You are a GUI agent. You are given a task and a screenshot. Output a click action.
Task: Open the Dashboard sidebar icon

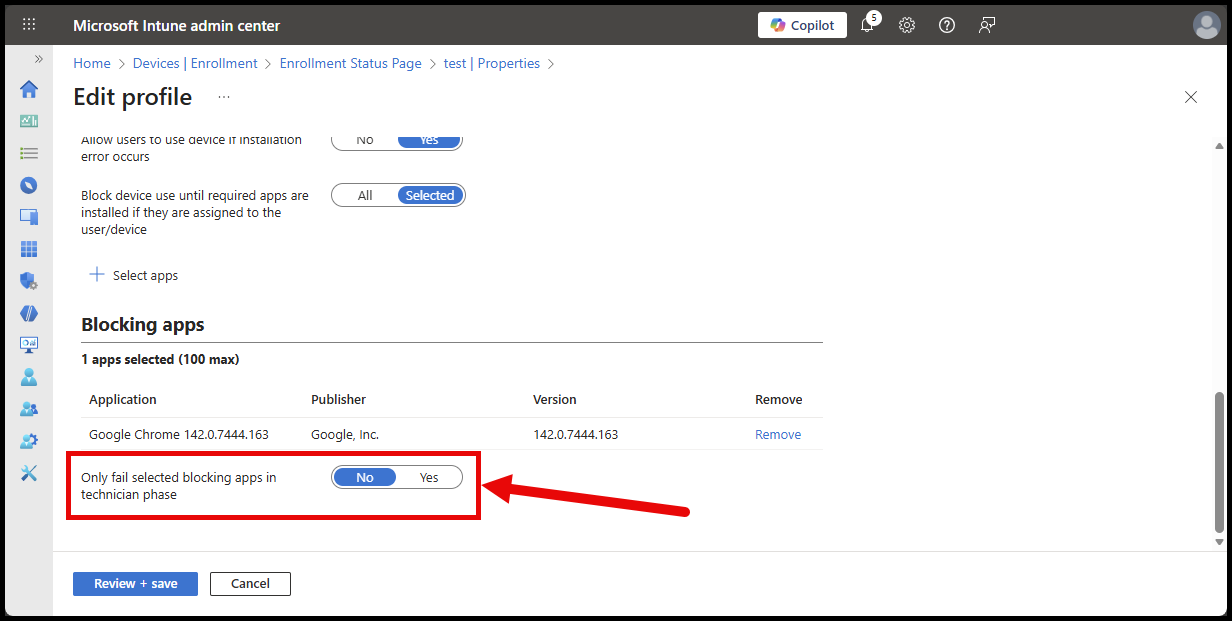[29, 121]
